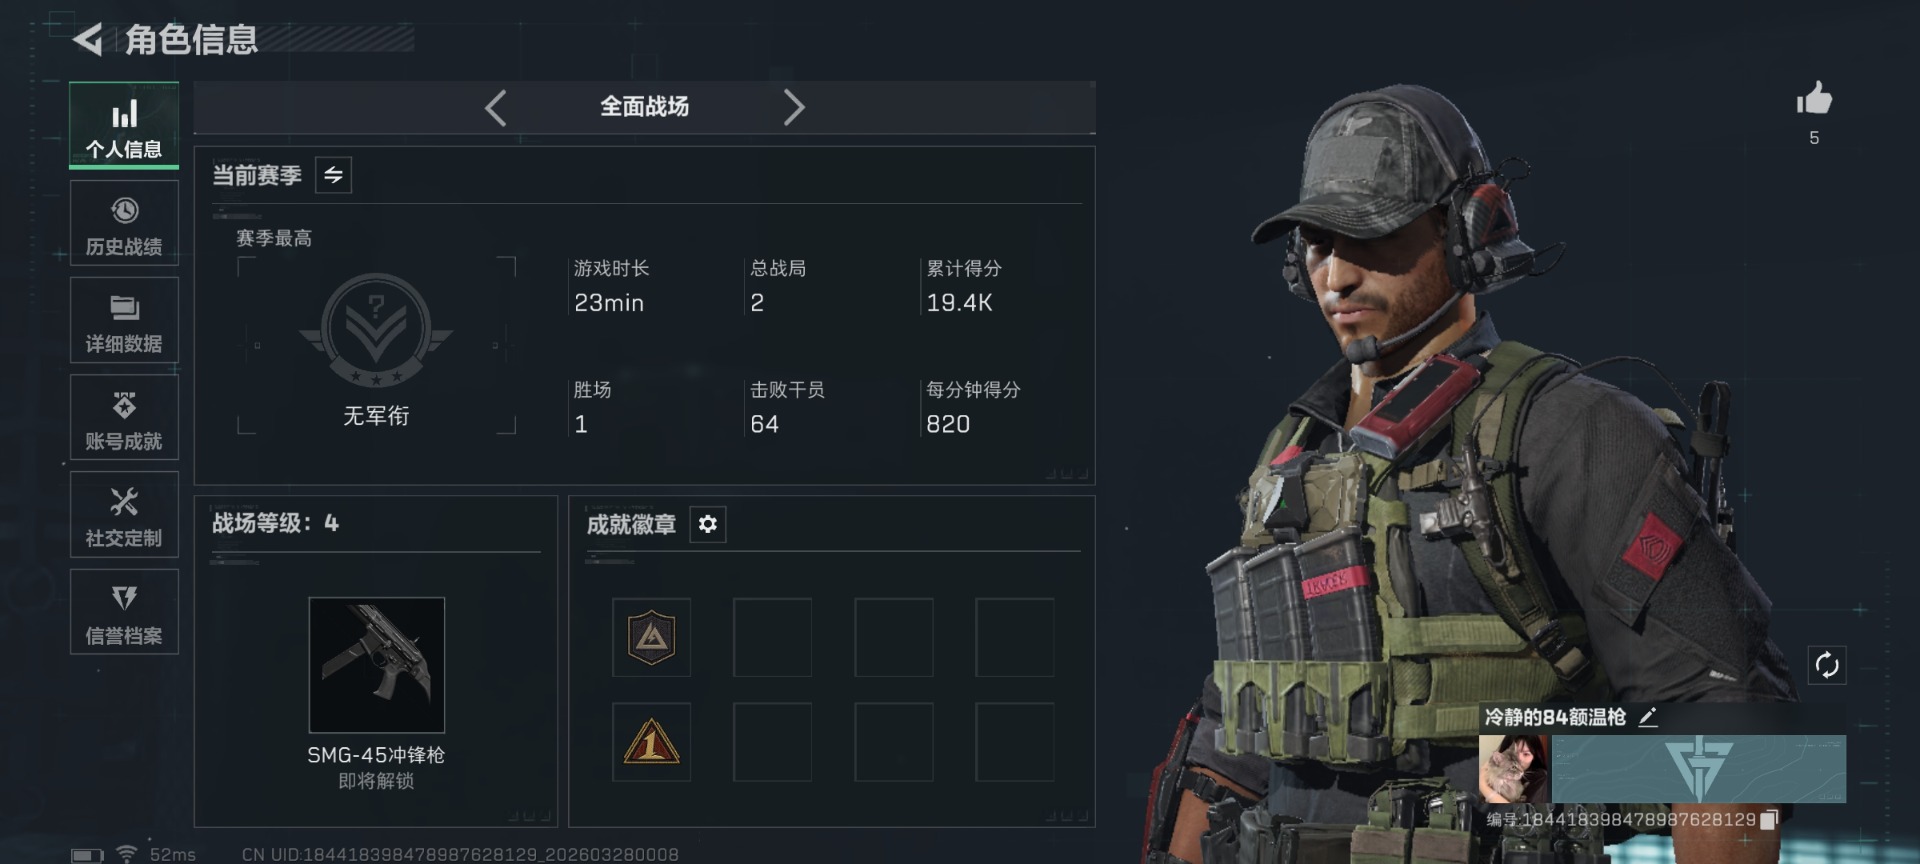The height and width of the screenshot is (864, 1920).
Task: Open the 历史战绩 tab
Action: pos(124,224)
